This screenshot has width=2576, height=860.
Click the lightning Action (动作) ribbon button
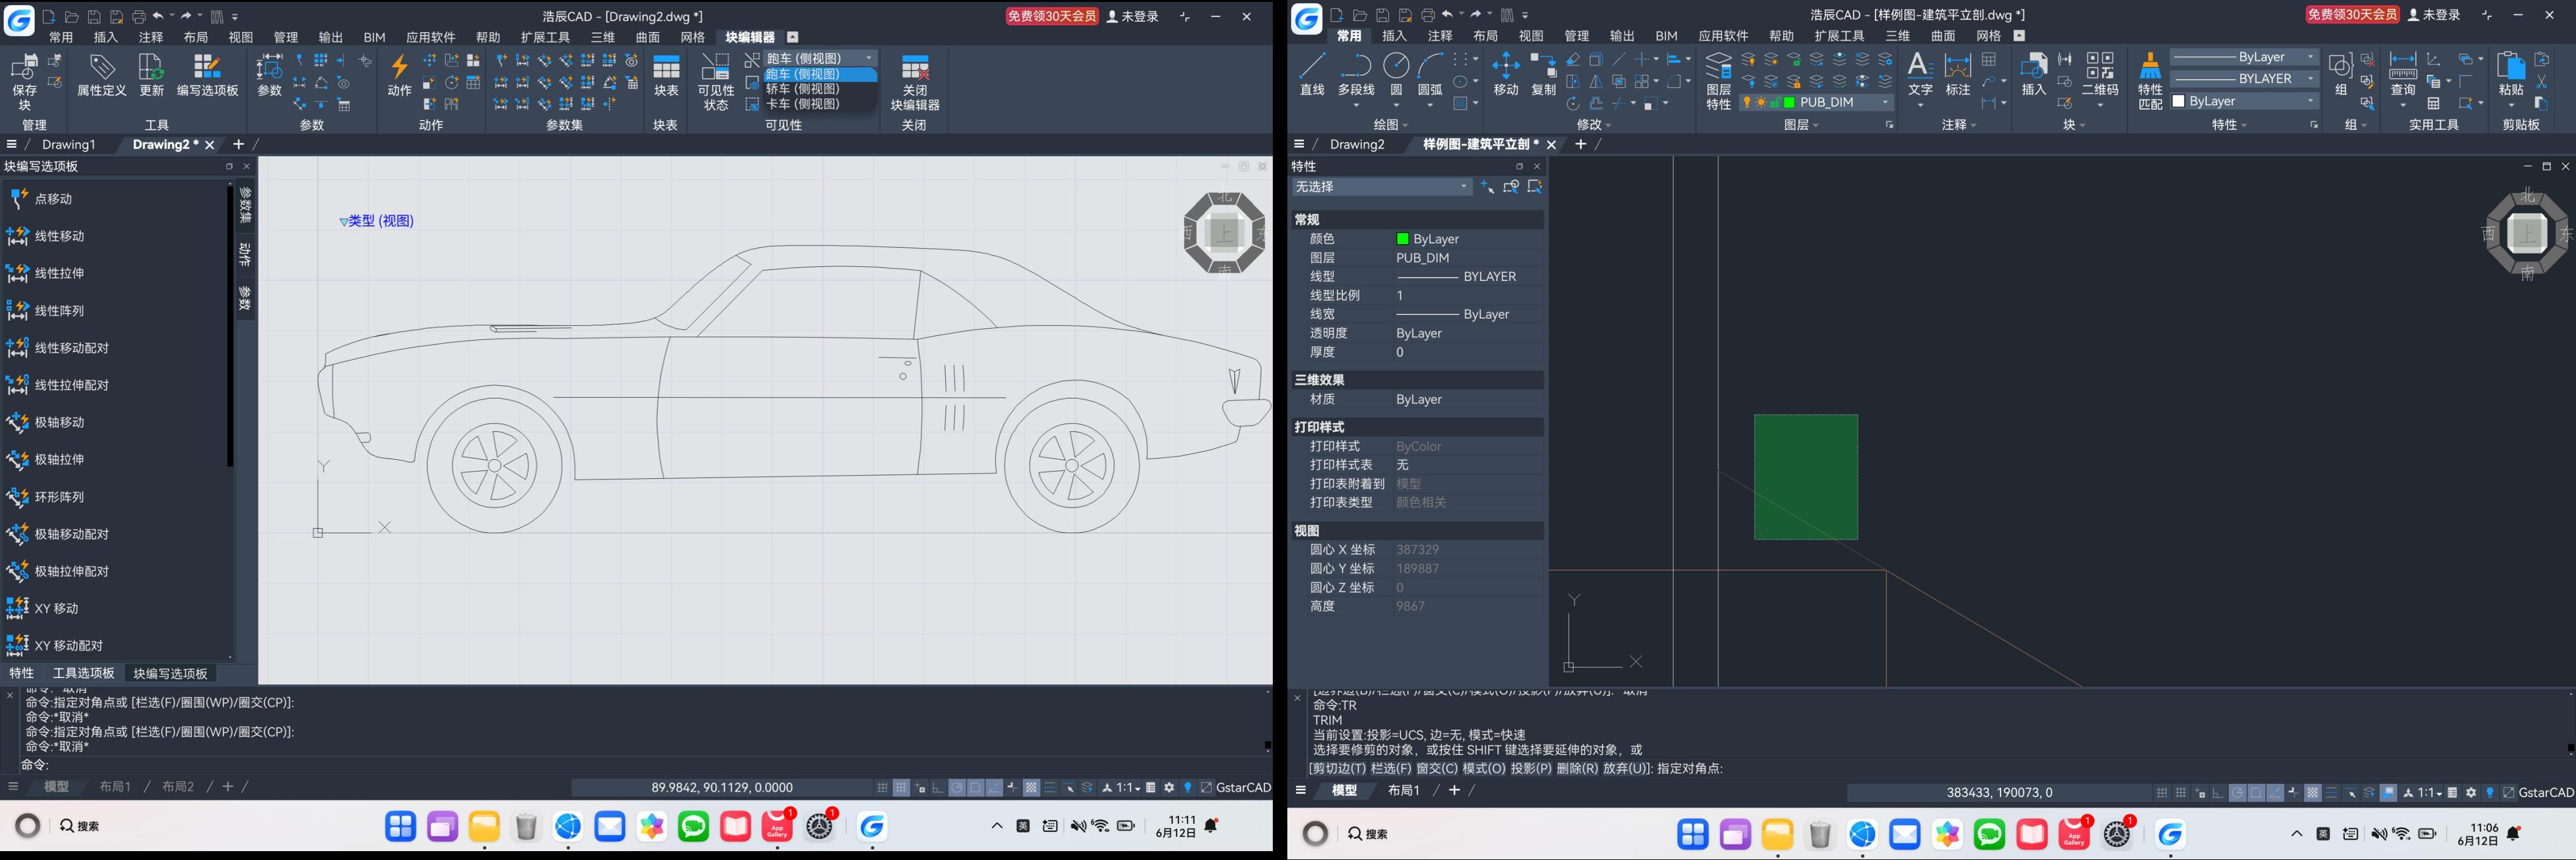[399, 75]
